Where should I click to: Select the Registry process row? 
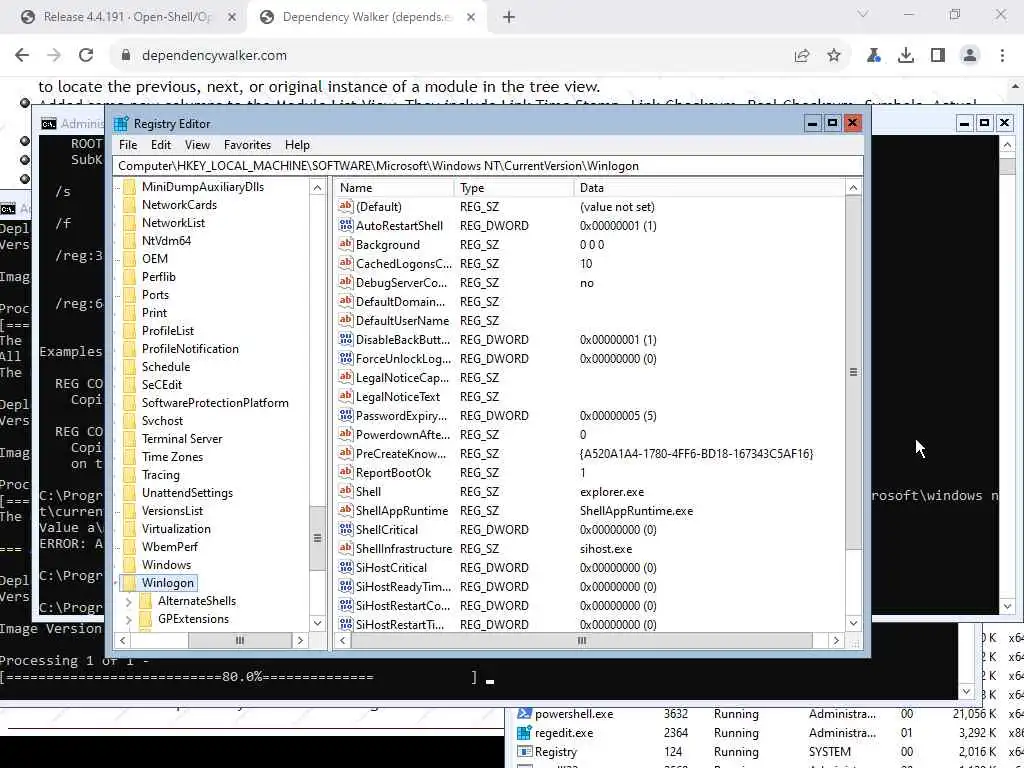tap(764, 752)
